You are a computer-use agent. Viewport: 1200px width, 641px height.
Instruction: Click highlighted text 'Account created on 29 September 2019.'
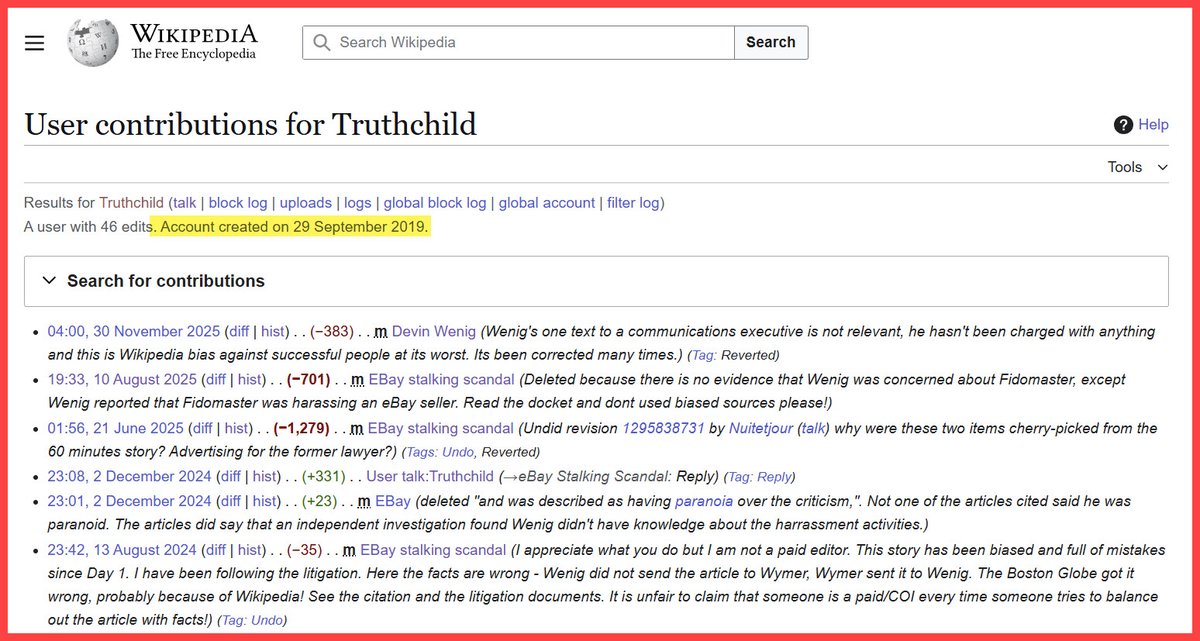click(x=294, y=227)
